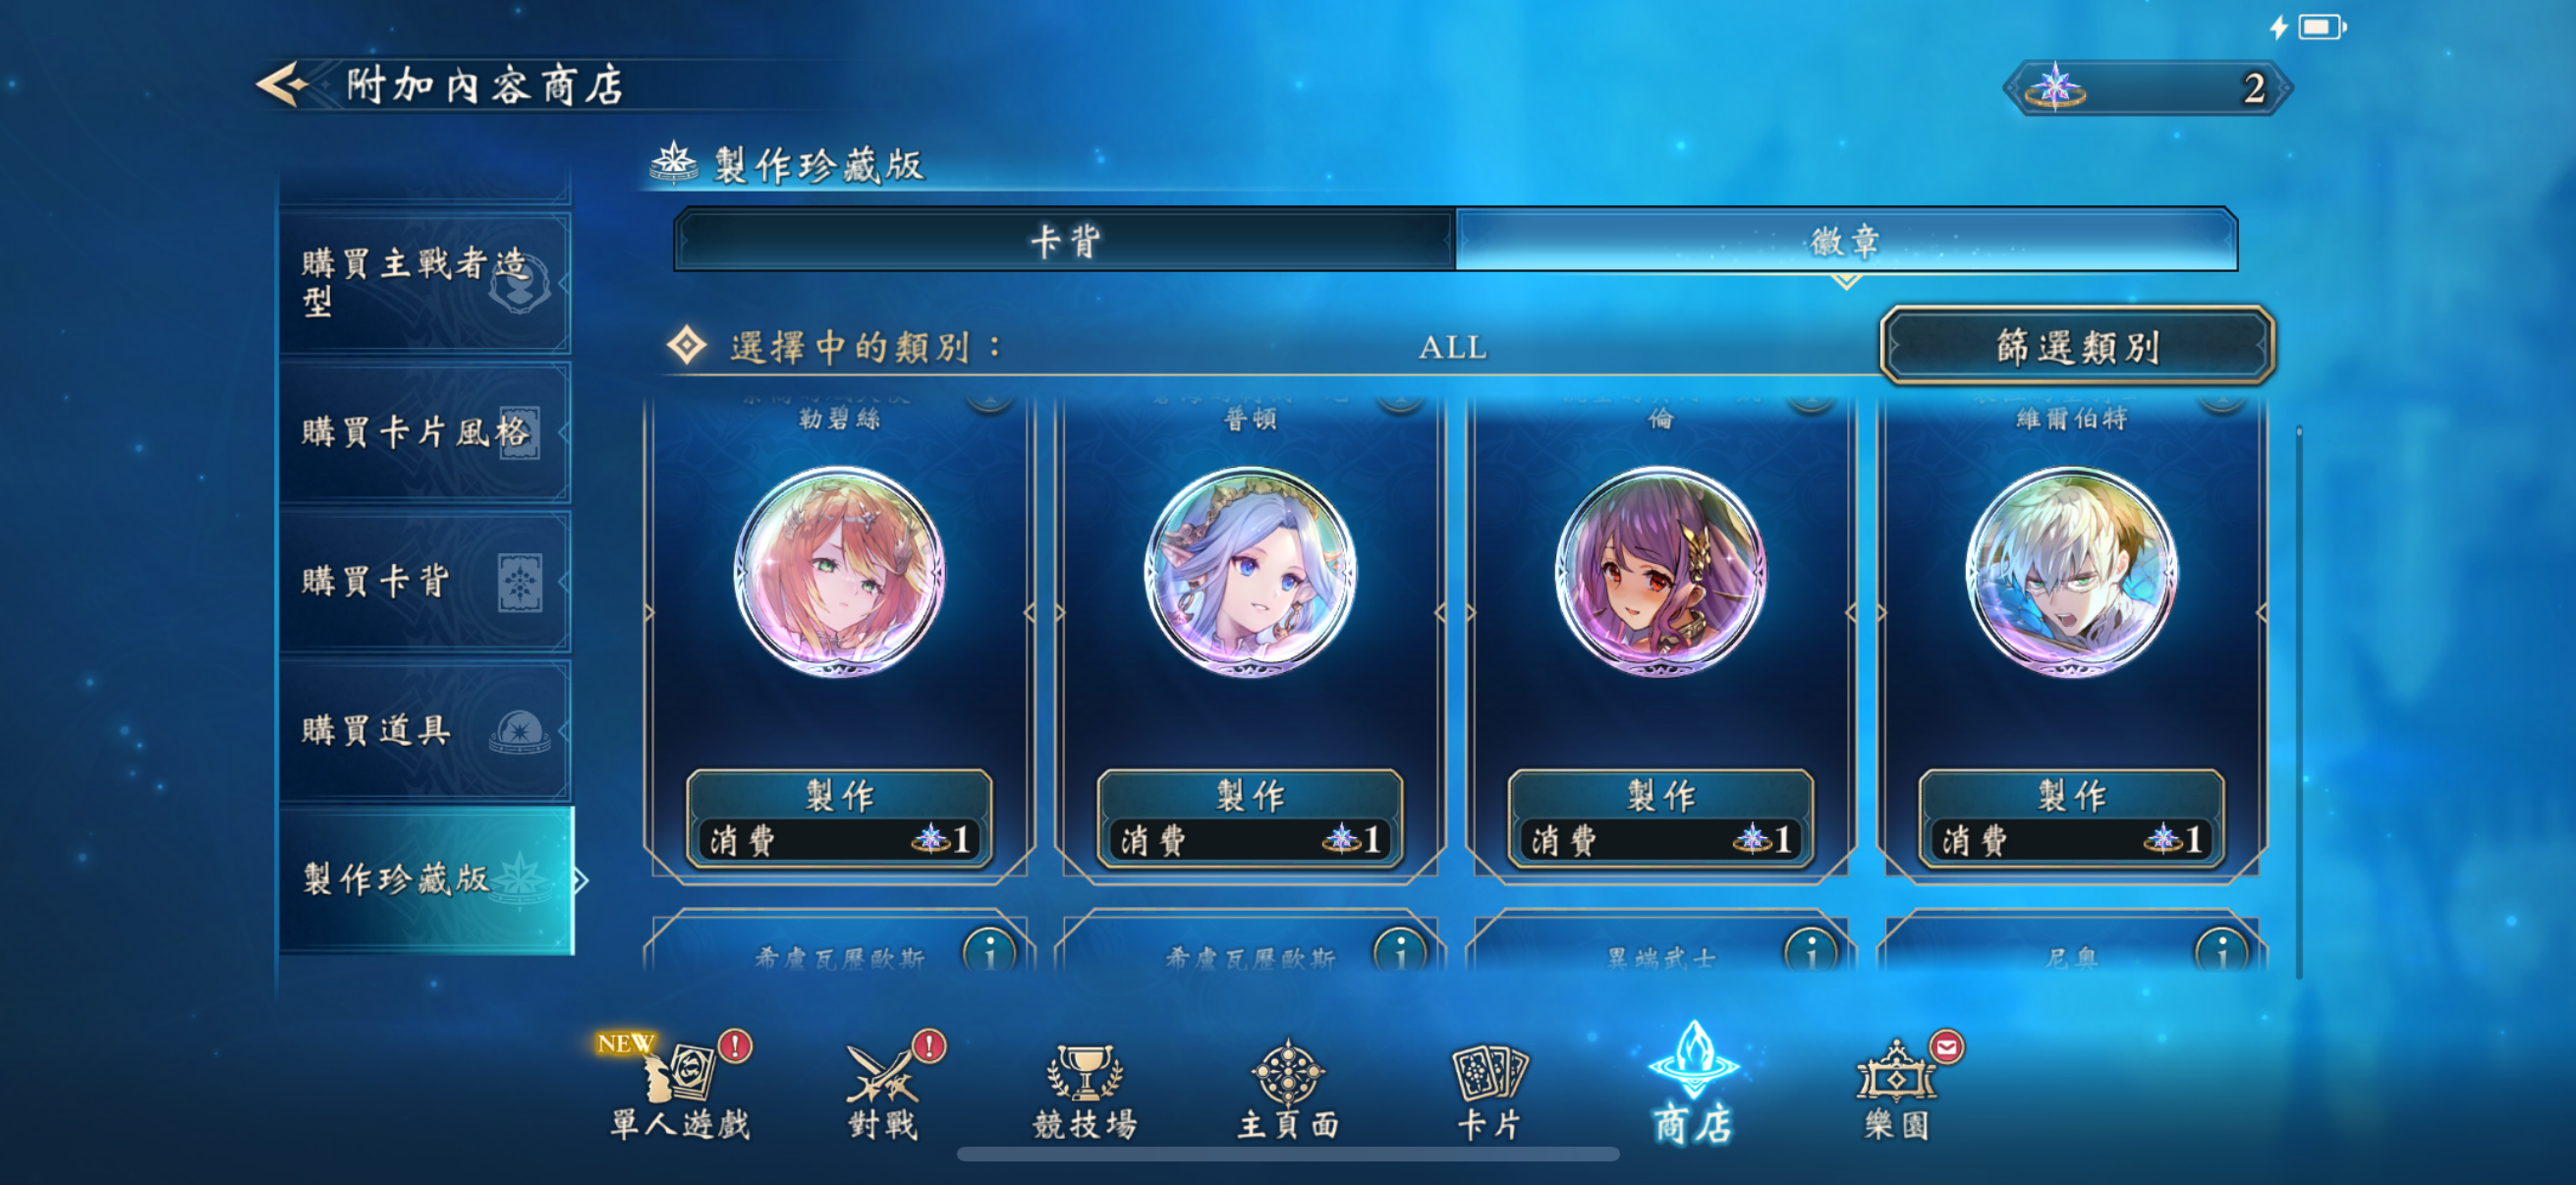
Task: Open the 對戰 crossed swords icon
Action: [x=883, y=1090]
